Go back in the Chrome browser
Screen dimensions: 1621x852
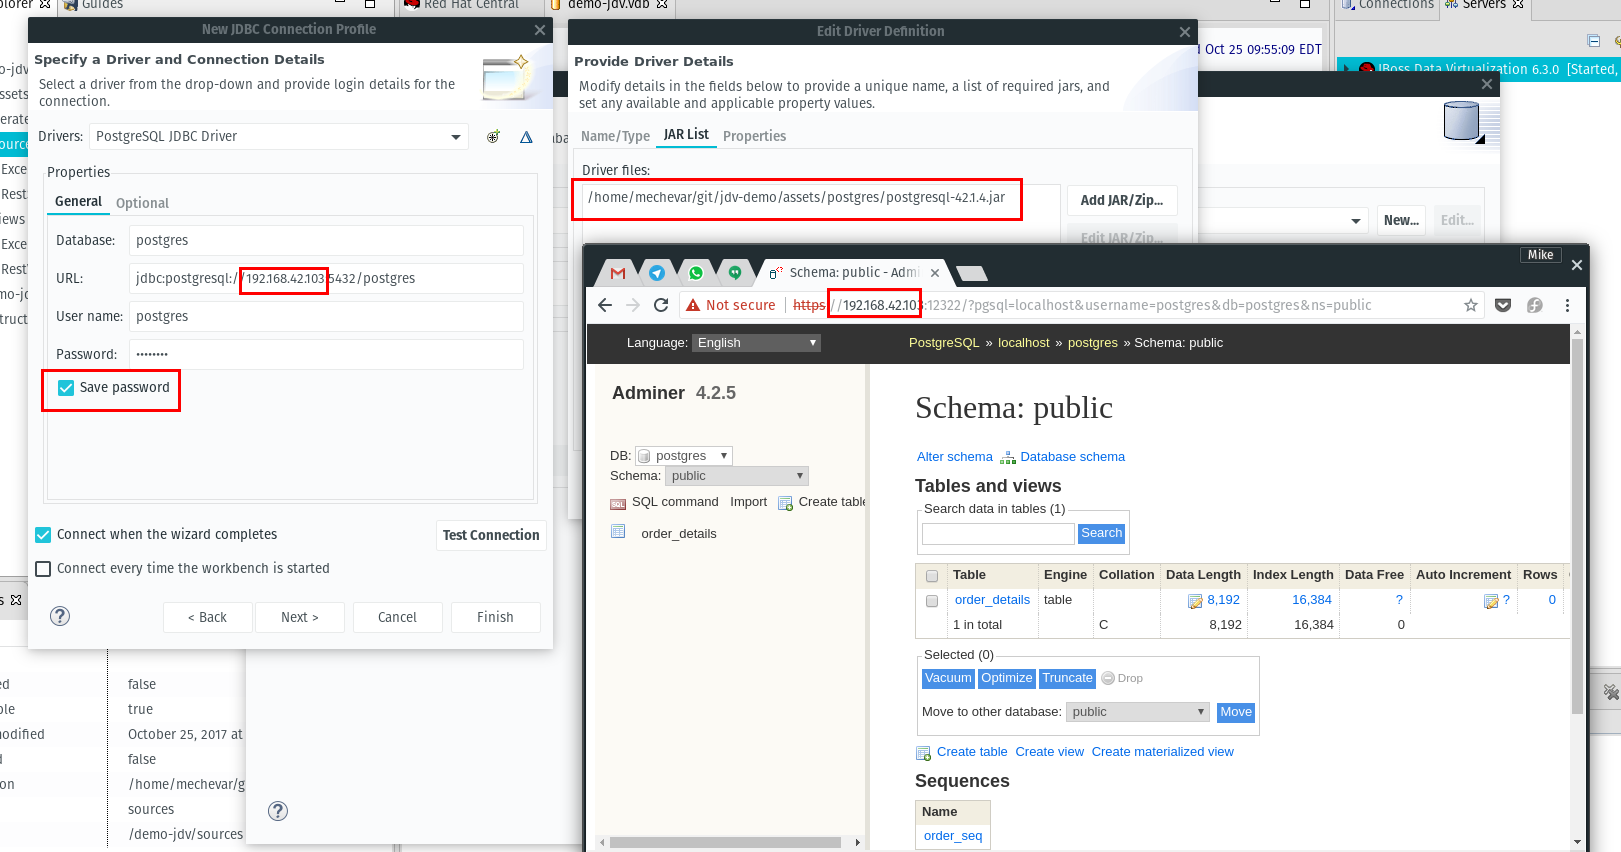[x=605, y=305]
